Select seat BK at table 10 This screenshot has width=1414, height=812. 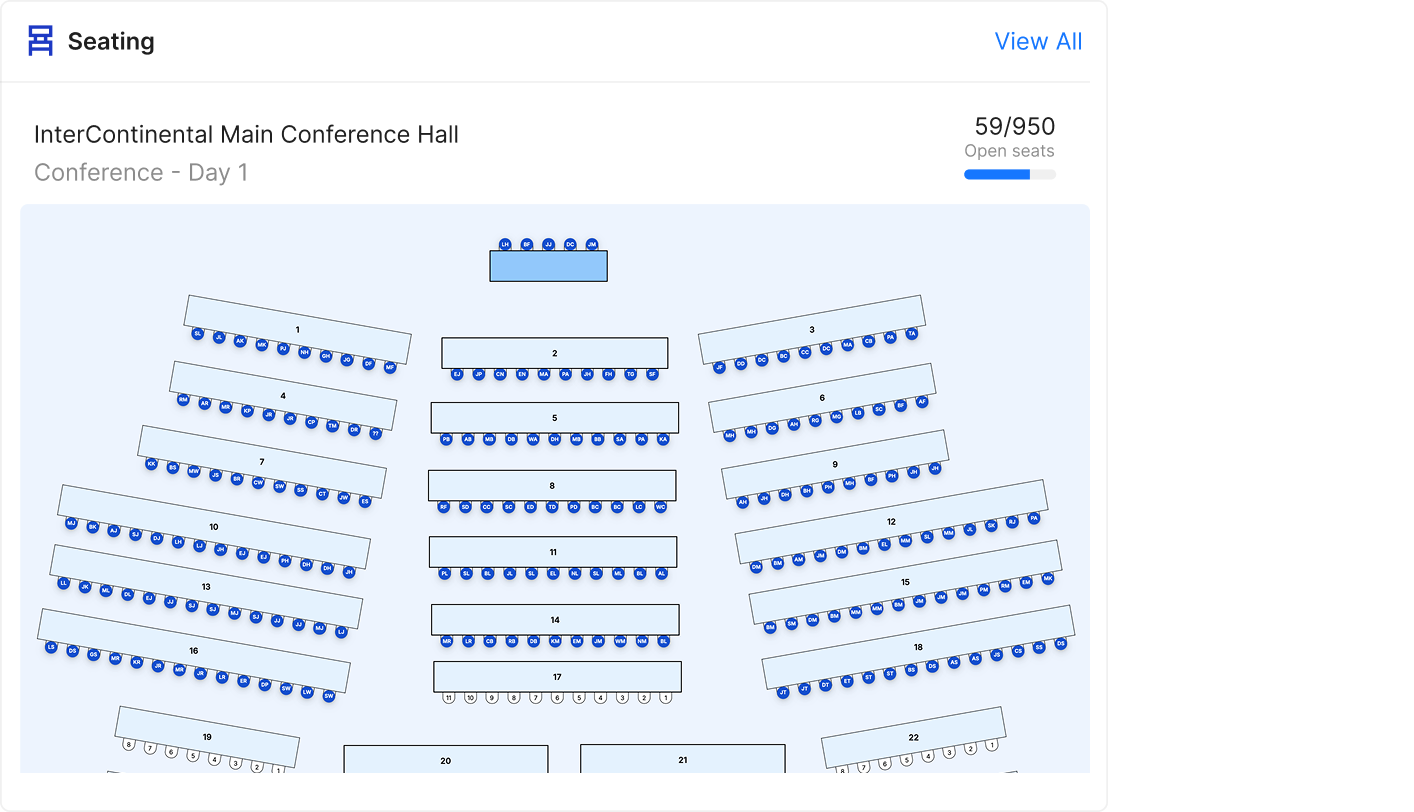pos(93,527)
